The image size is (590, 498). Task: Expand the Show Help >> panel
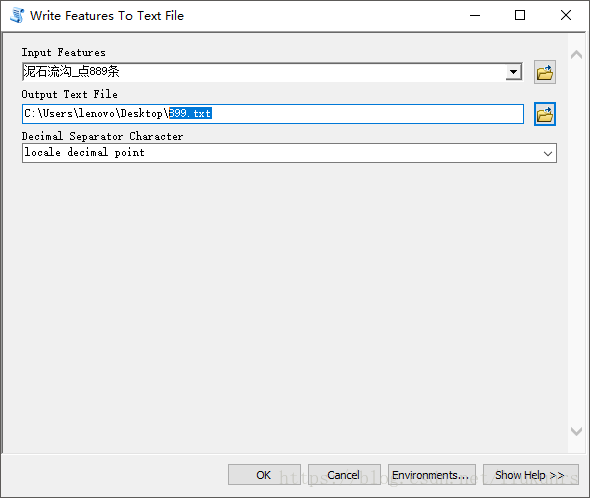(531, 475)
